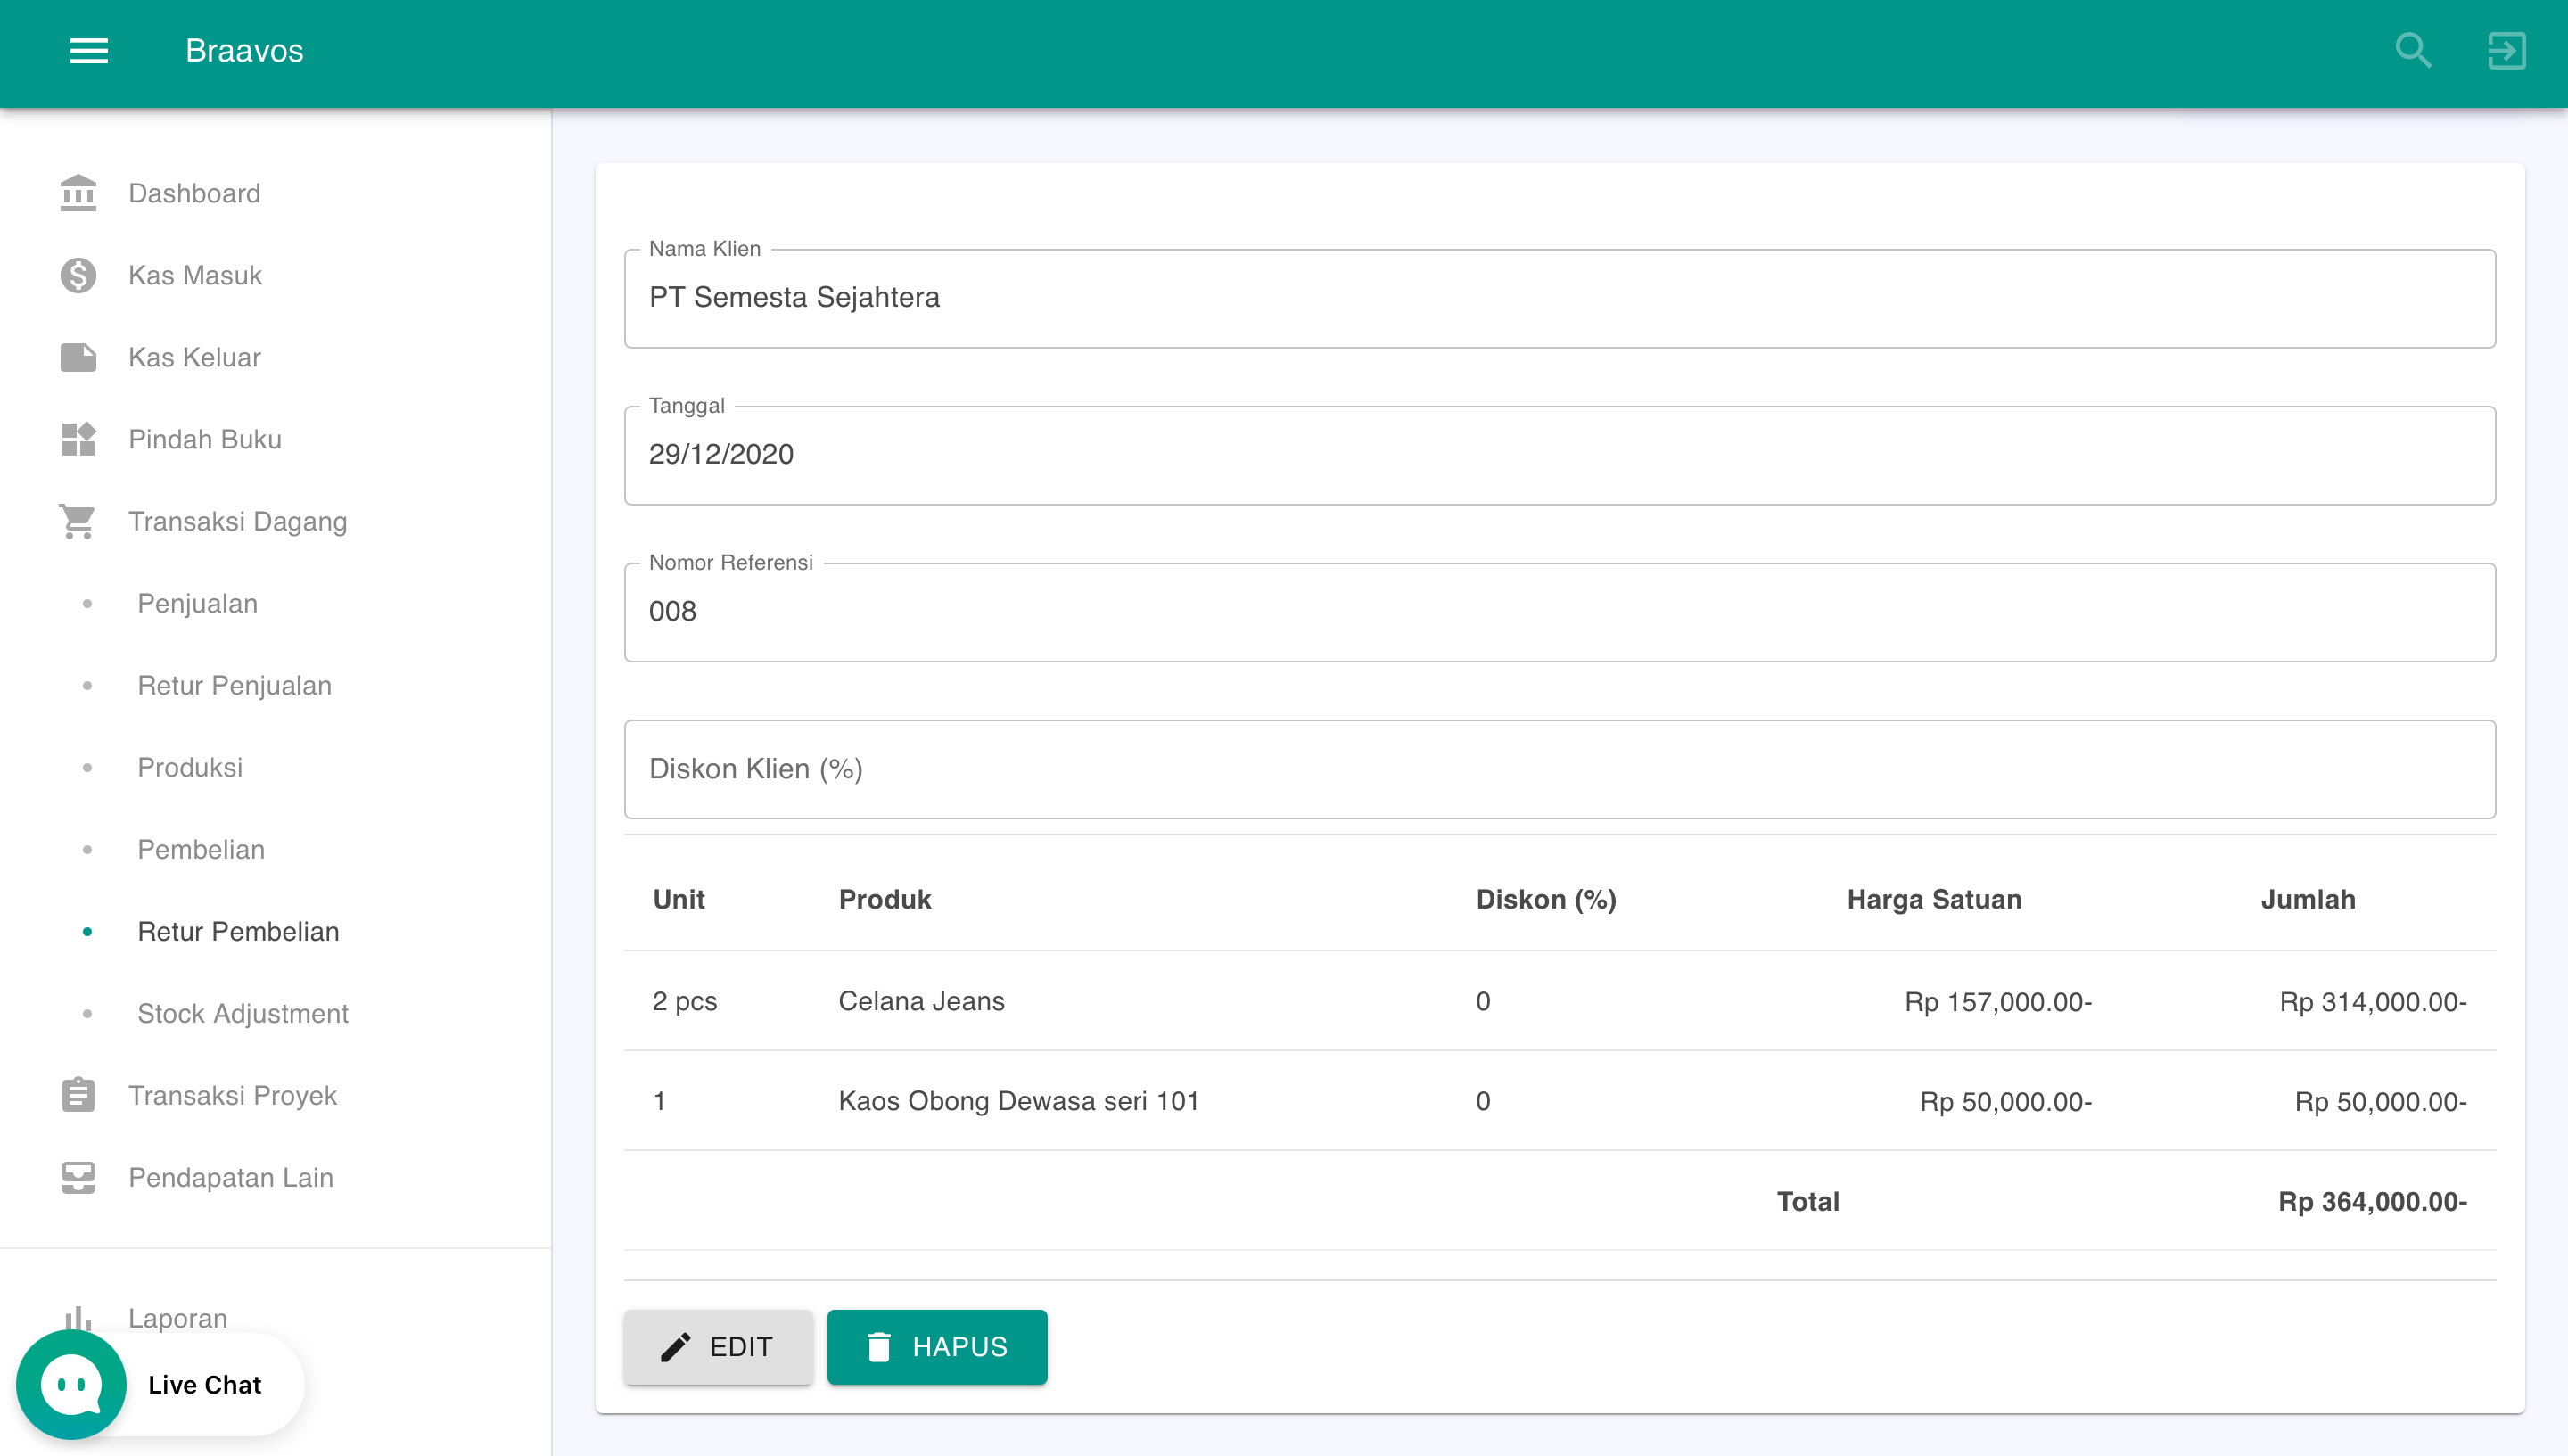Click the Diskon Klien (%) field
Image resolution: width=2568 pixels, height=1456 pixels.
click(1559, 769)
